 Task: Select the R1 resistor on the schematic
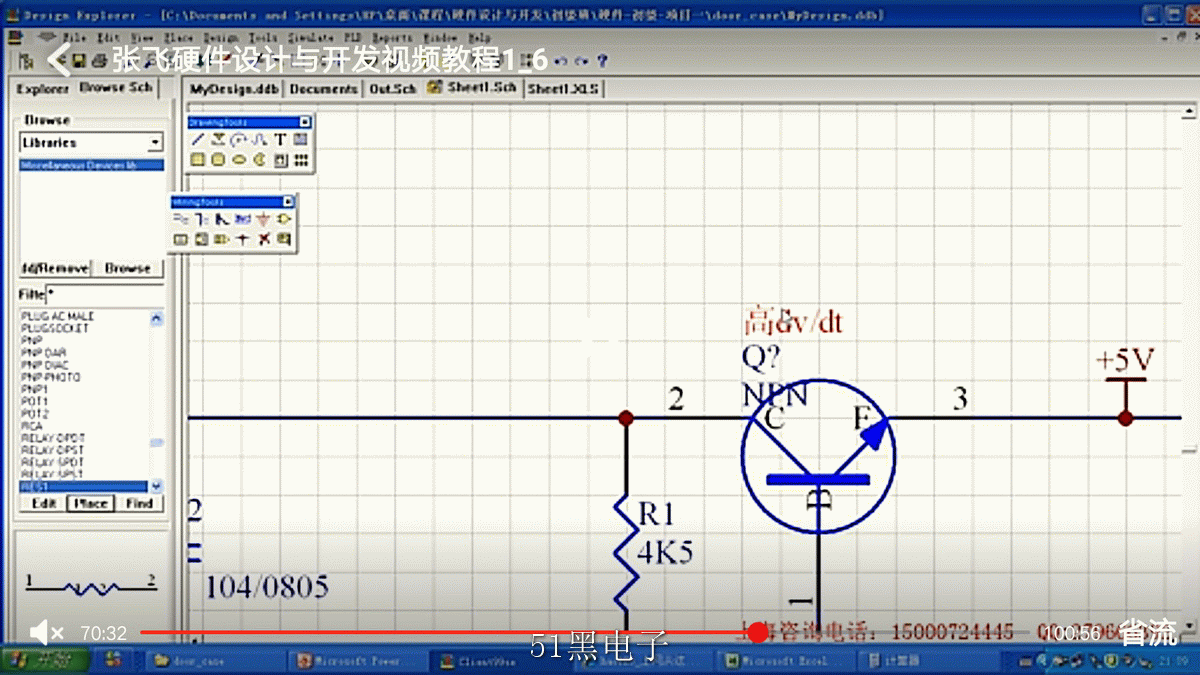[627, 554]
